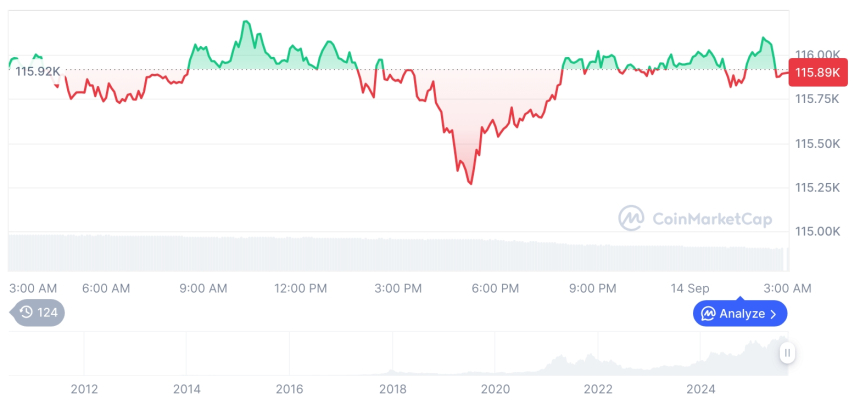Click the 115.25K price axis label
Image resolution: width=860 pixels, height=401 pixels.
(x=817, y=188)
